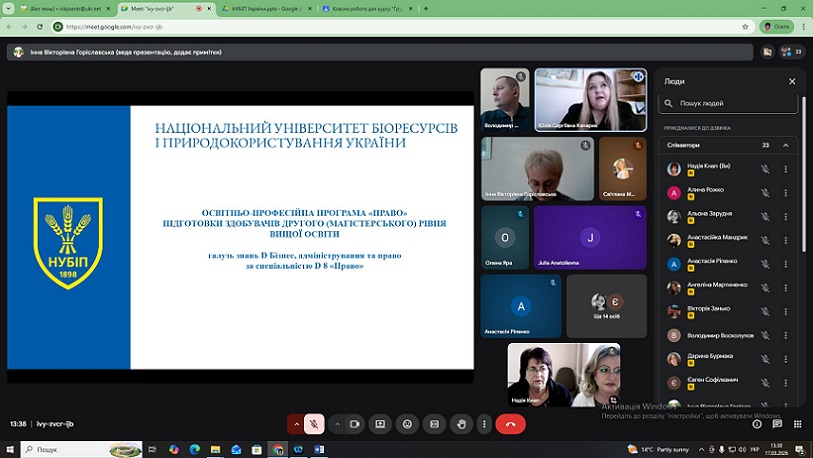
Task: Click the Windows taskbar Пошук search box
Action: [x=82, y=449]
